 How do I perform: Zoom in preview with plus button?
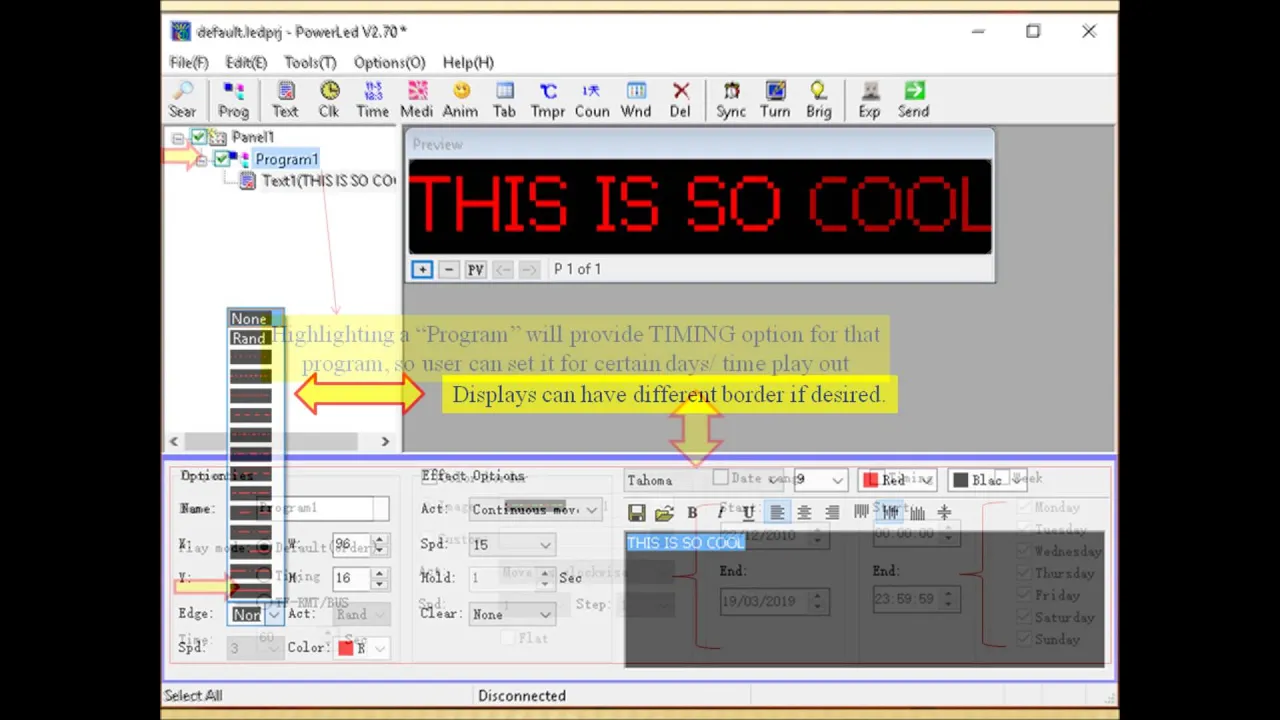422,269
